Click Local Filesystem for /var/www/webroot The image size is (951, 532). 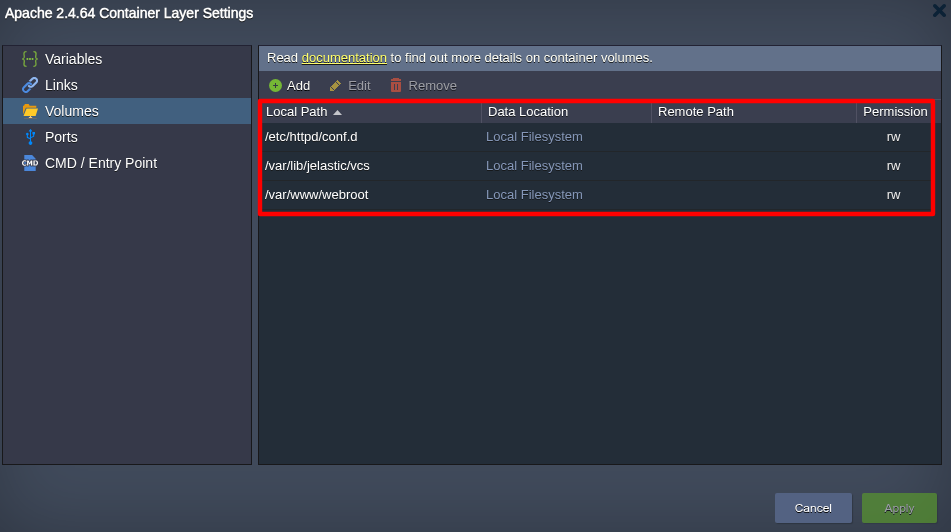[534, 195]
